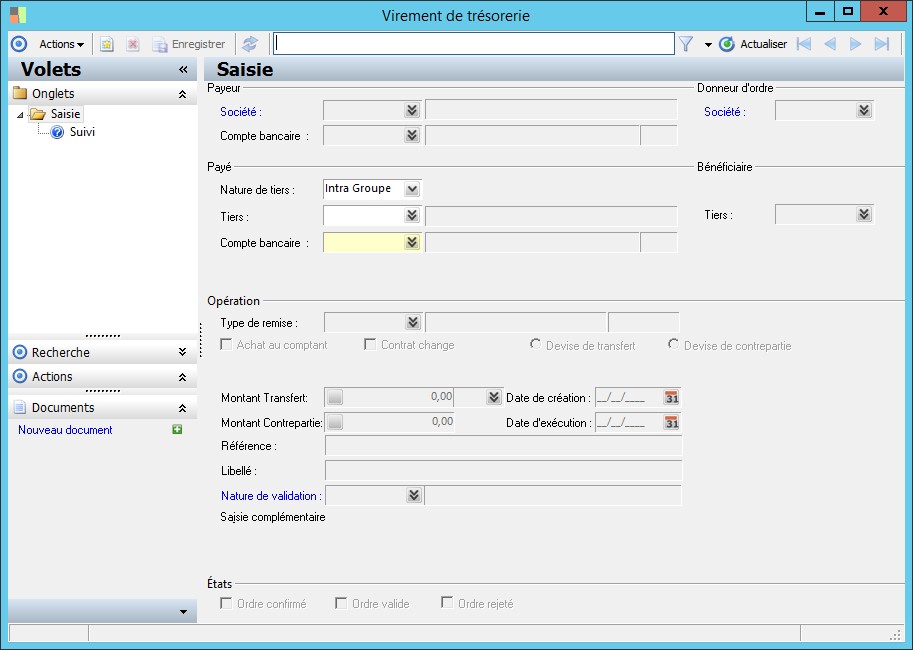Screen dimensions: 913x650
Task: Click the bottom panel dropdown arrow
Action: (x=183, y=612)
